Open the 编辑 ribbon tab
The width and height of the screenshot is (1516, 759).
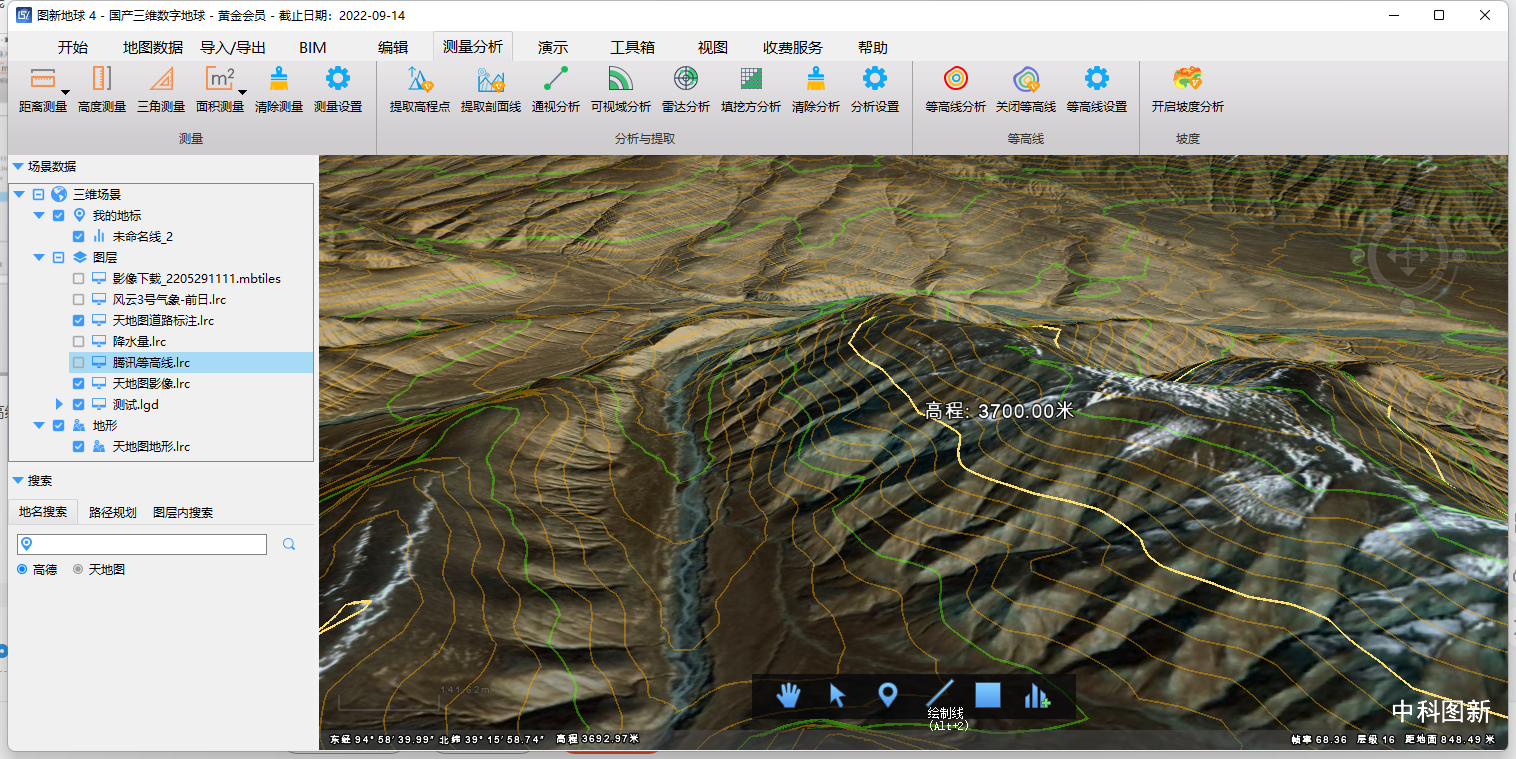coord(393,47)
